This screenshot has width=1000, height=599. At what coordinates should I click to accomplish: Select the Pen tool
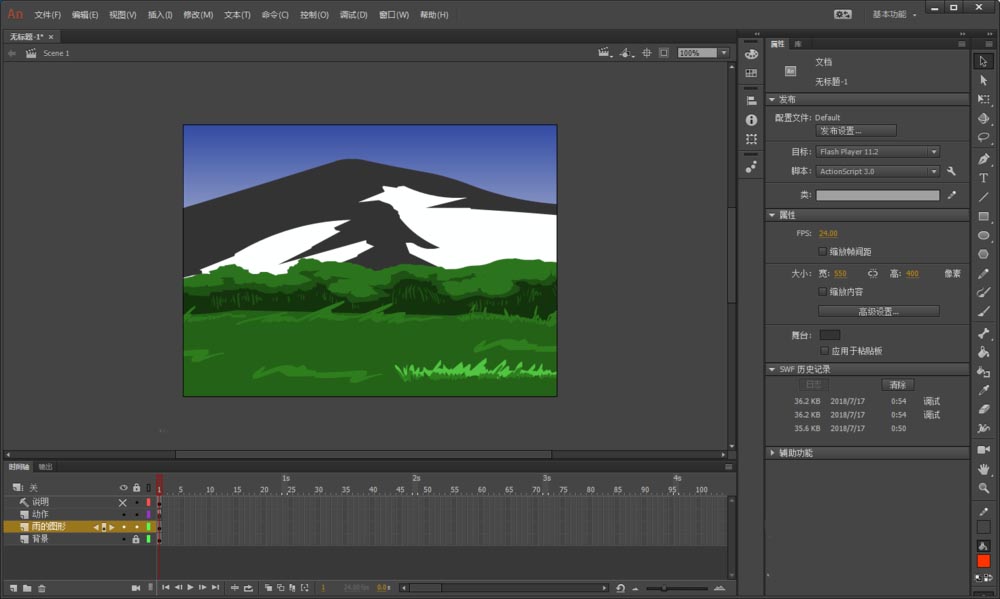[x=983, y=159]
